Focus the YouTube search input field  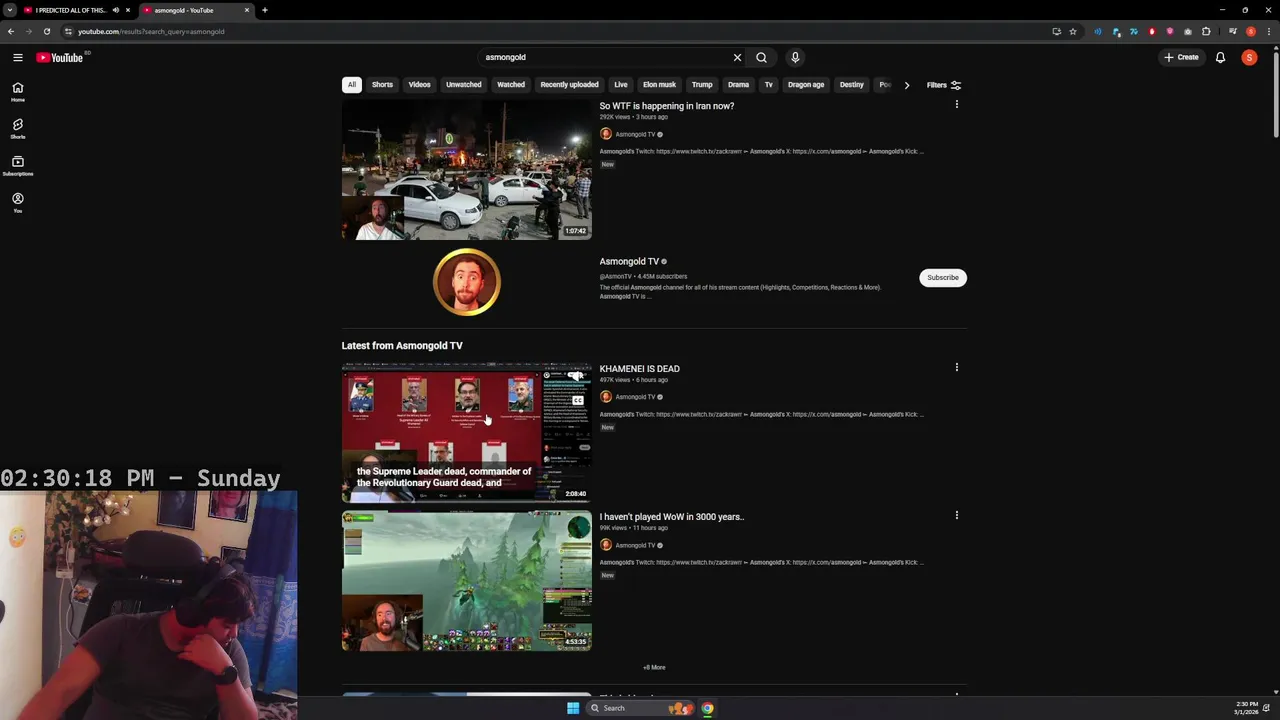coord(605,57)
